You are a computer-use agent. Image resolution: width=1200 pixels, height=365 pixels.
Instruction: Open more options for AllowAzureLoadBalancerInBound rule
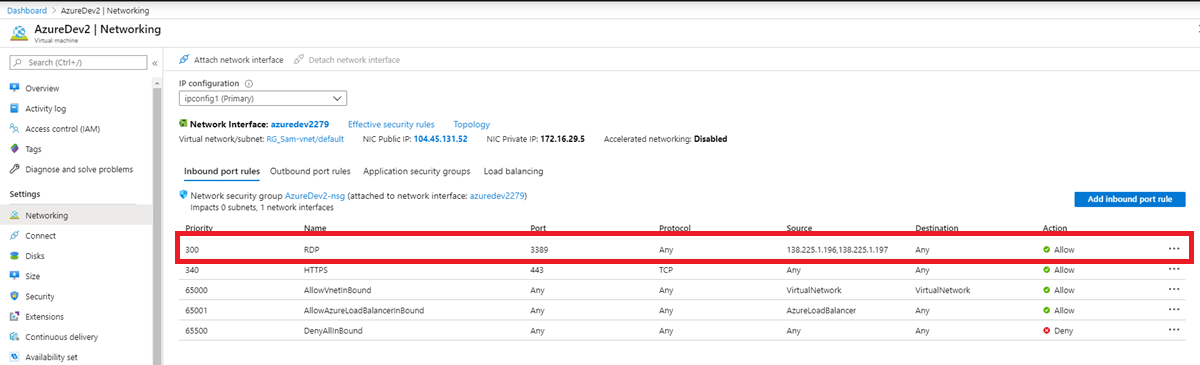pos(1173,310)
